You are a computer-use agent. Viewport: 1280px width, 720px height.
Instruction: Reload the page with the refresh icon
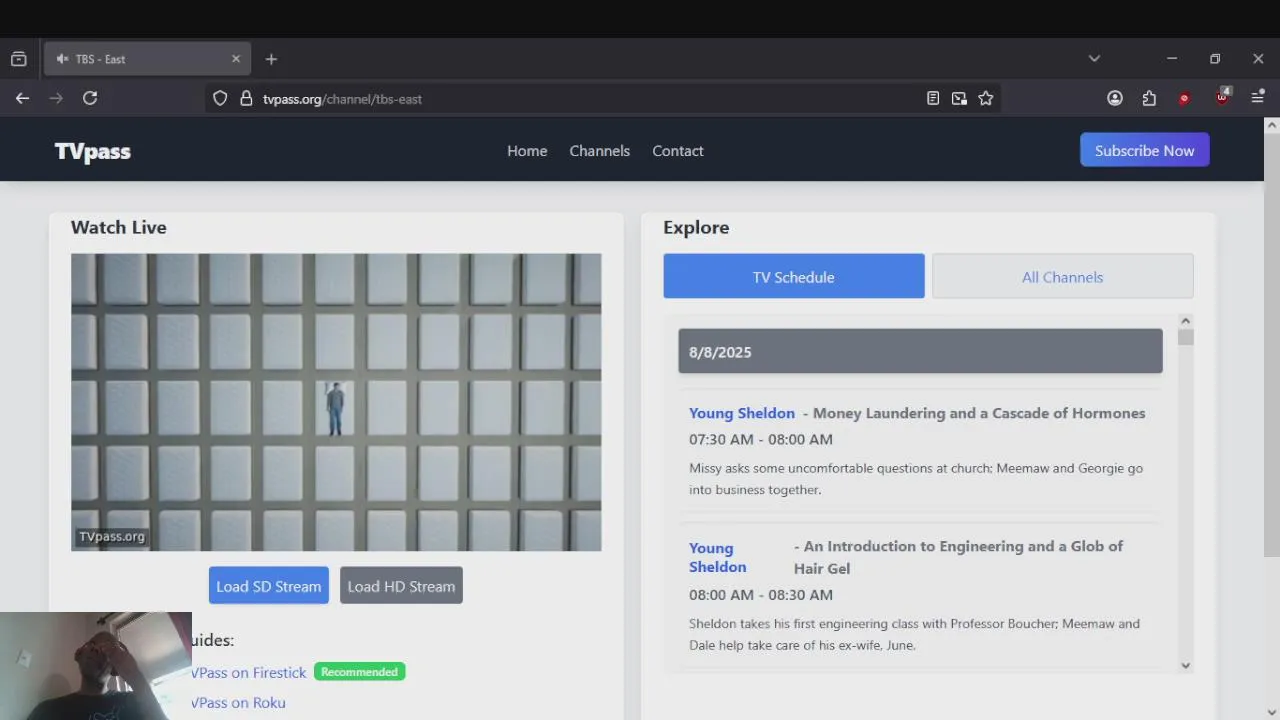90,98
